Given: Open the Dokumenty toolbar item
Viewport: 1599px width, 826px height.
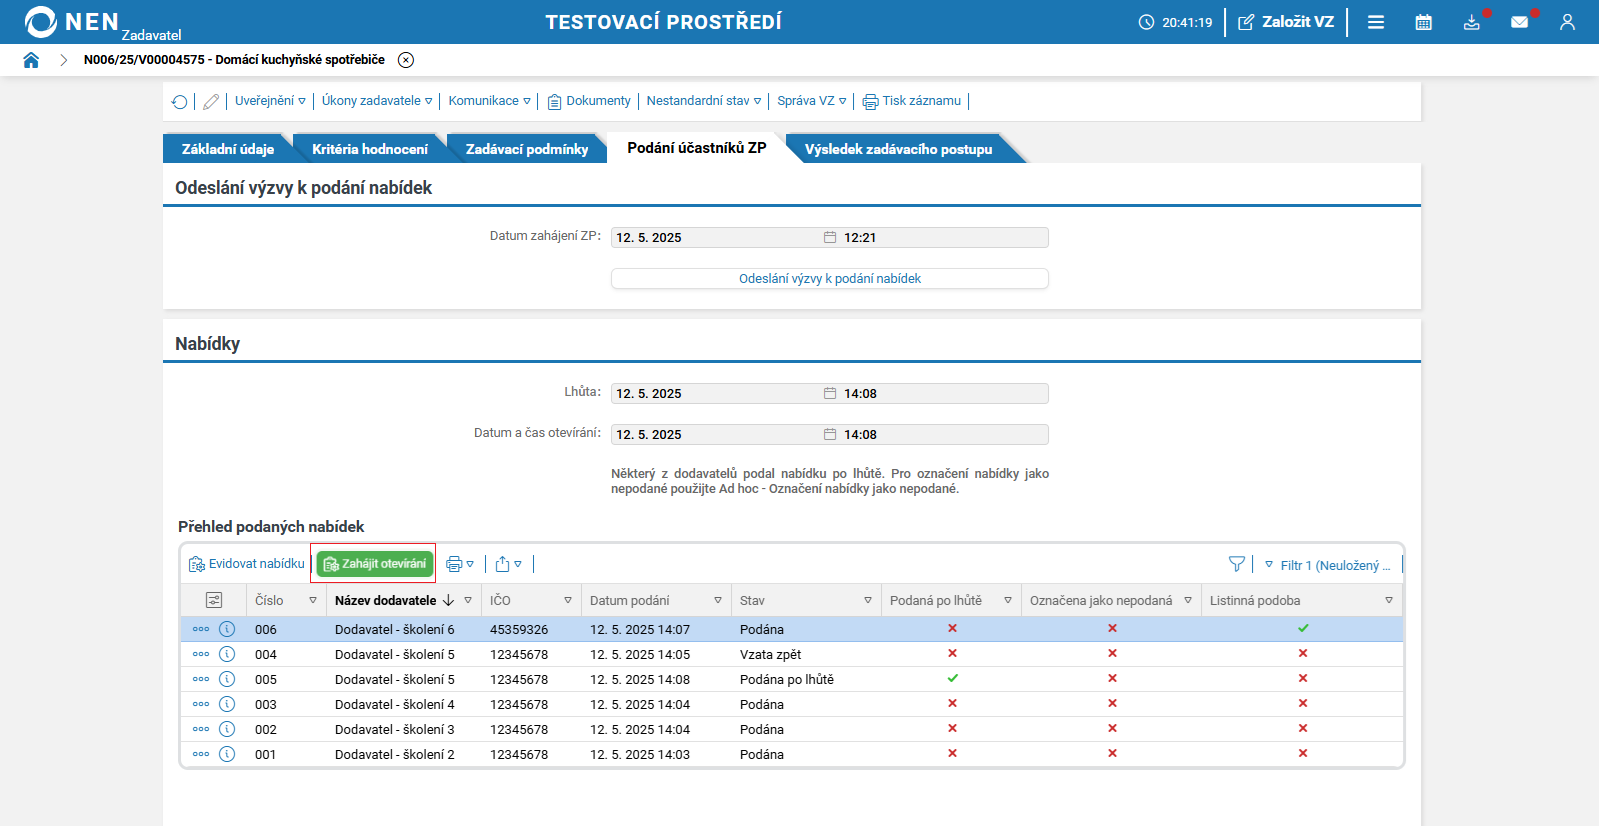Looking at the screenshot, I should 589,101.
